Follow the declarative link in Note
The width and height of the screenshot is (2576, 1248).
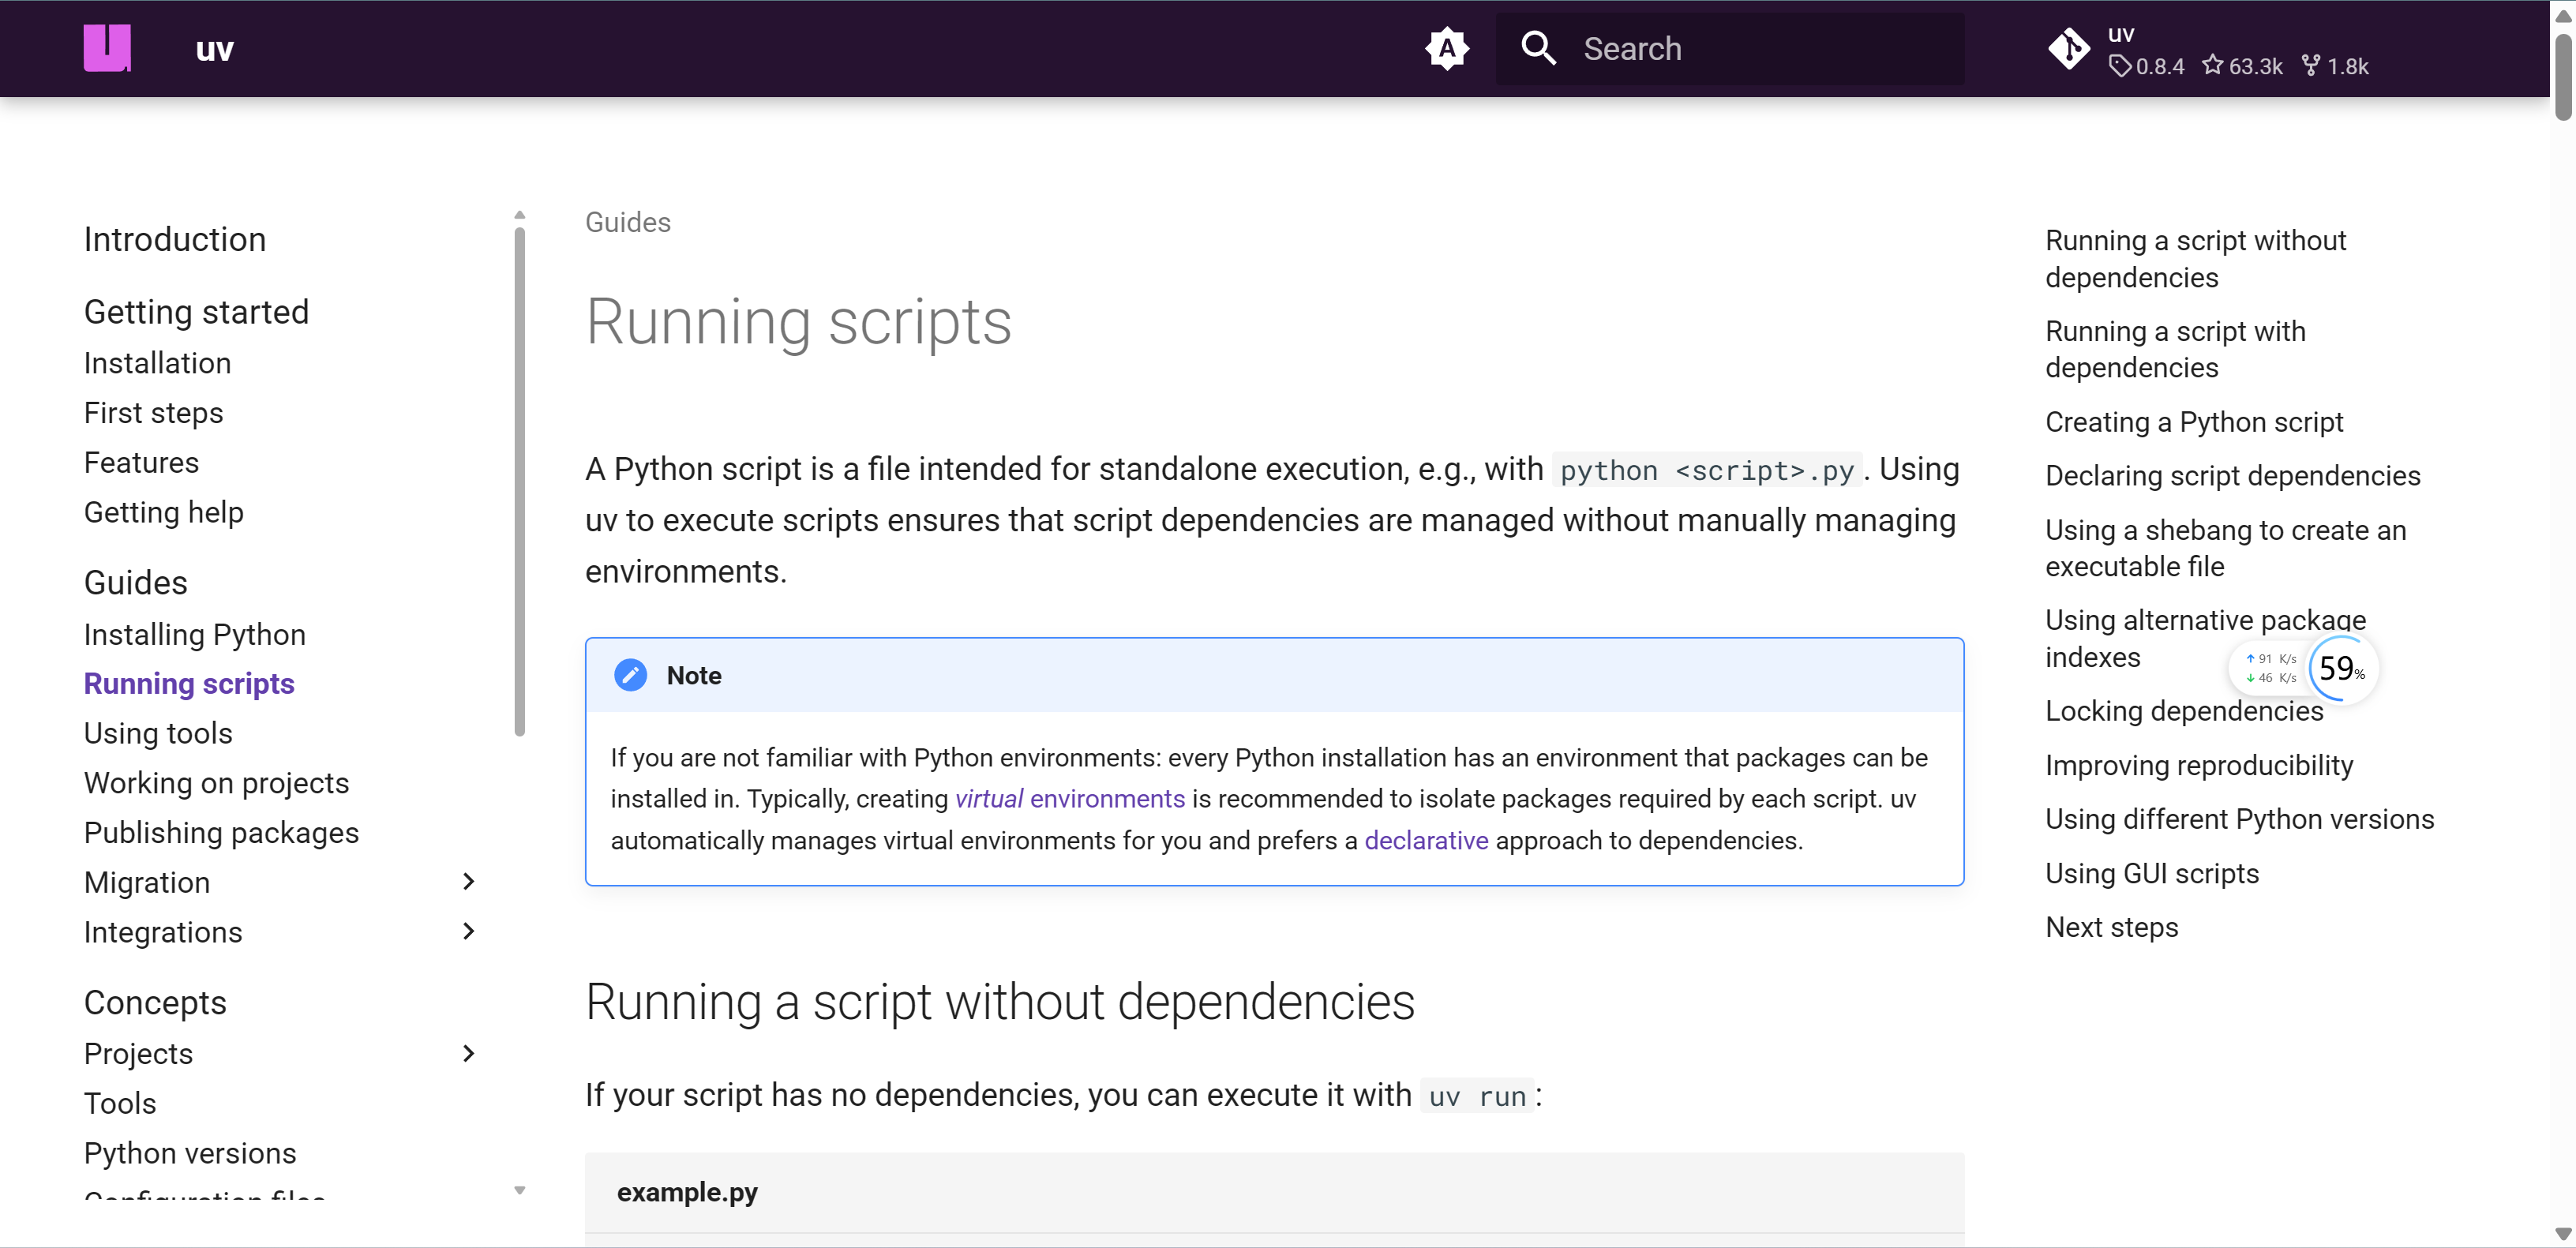click(x=1426, y=841)
